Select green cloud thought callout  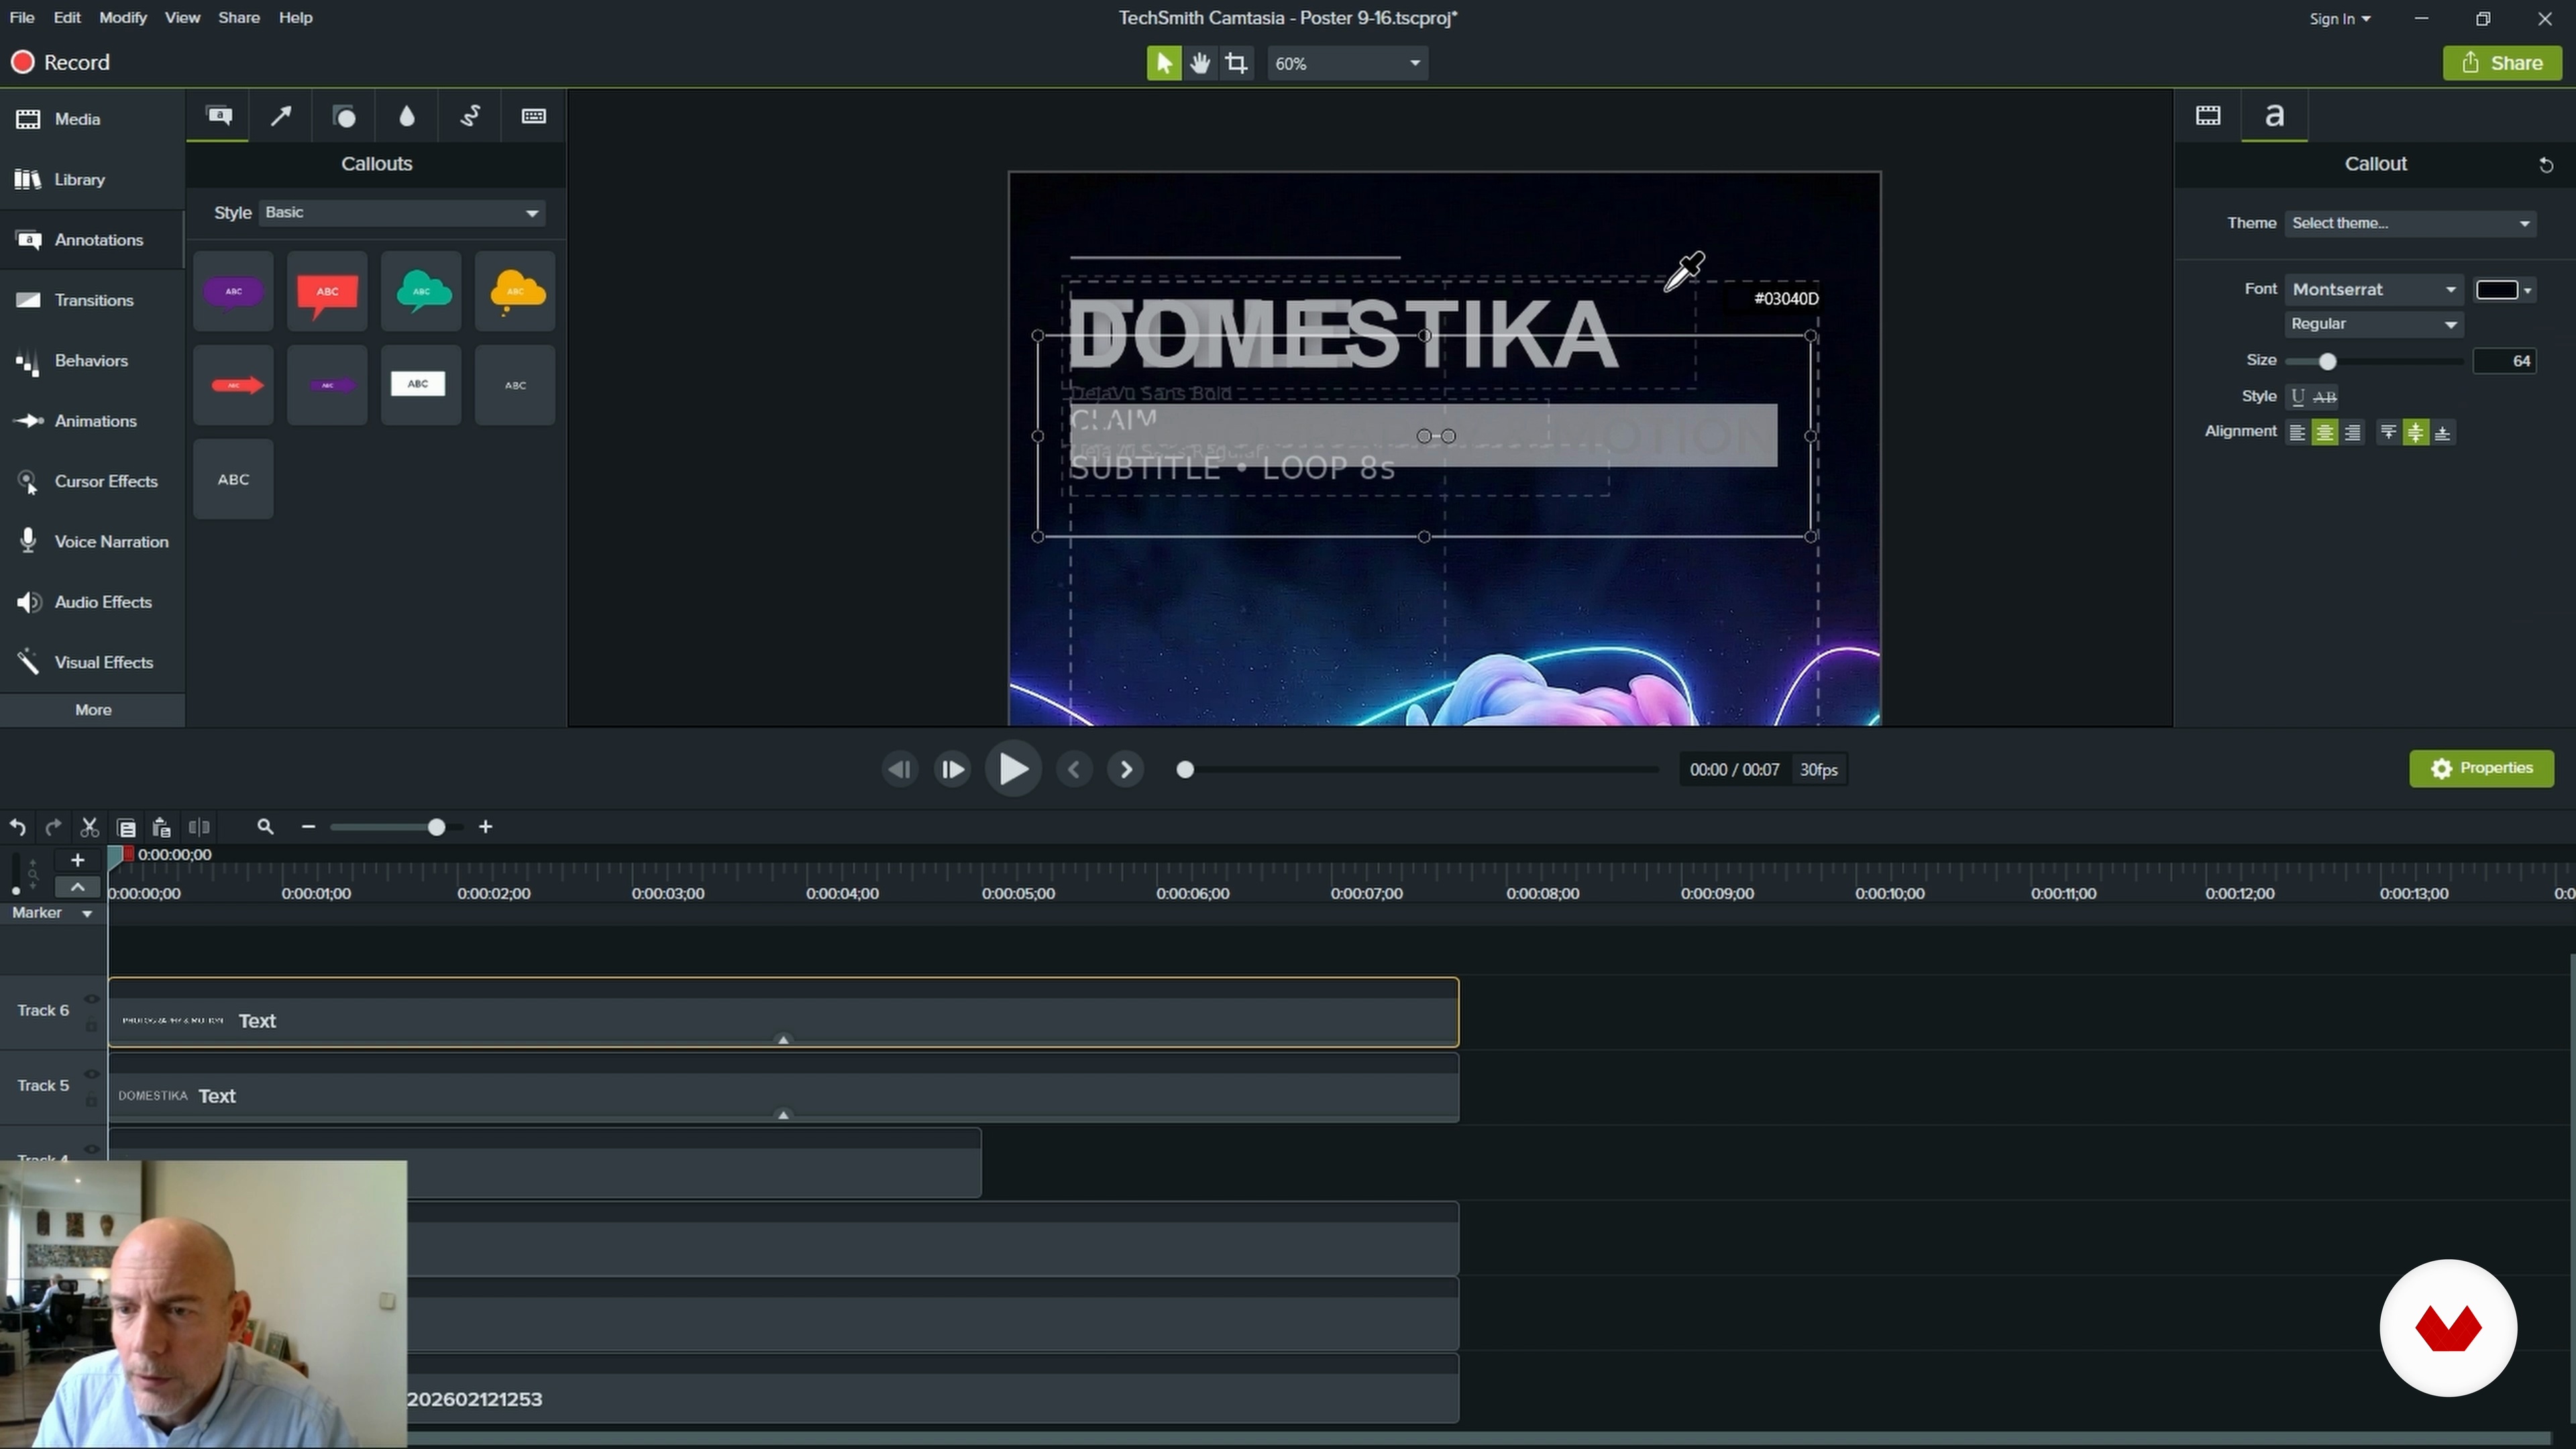coord(421,291)
